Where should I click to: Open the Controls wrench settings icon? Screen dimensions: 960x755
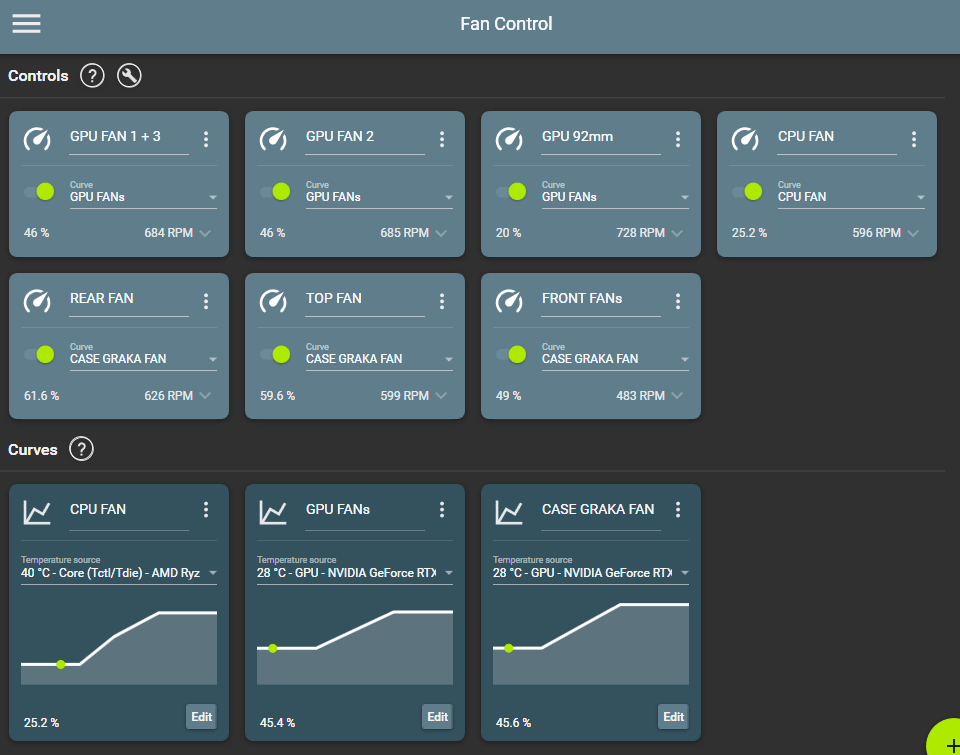tap(129, 76)
